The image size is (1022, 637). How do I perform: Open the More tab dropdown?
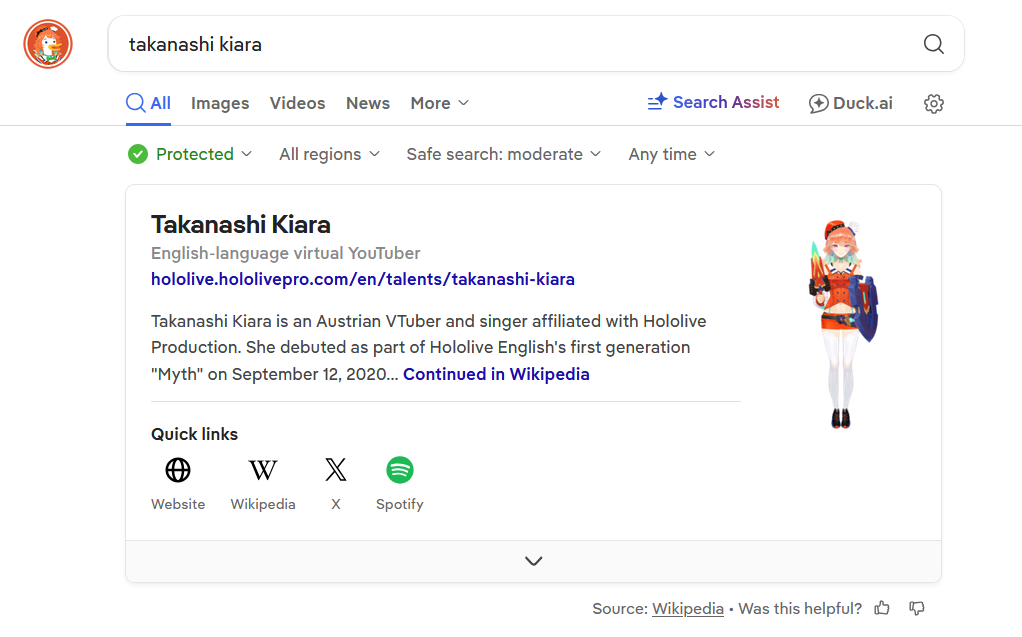pyautogui.click(x=439, y=103)
